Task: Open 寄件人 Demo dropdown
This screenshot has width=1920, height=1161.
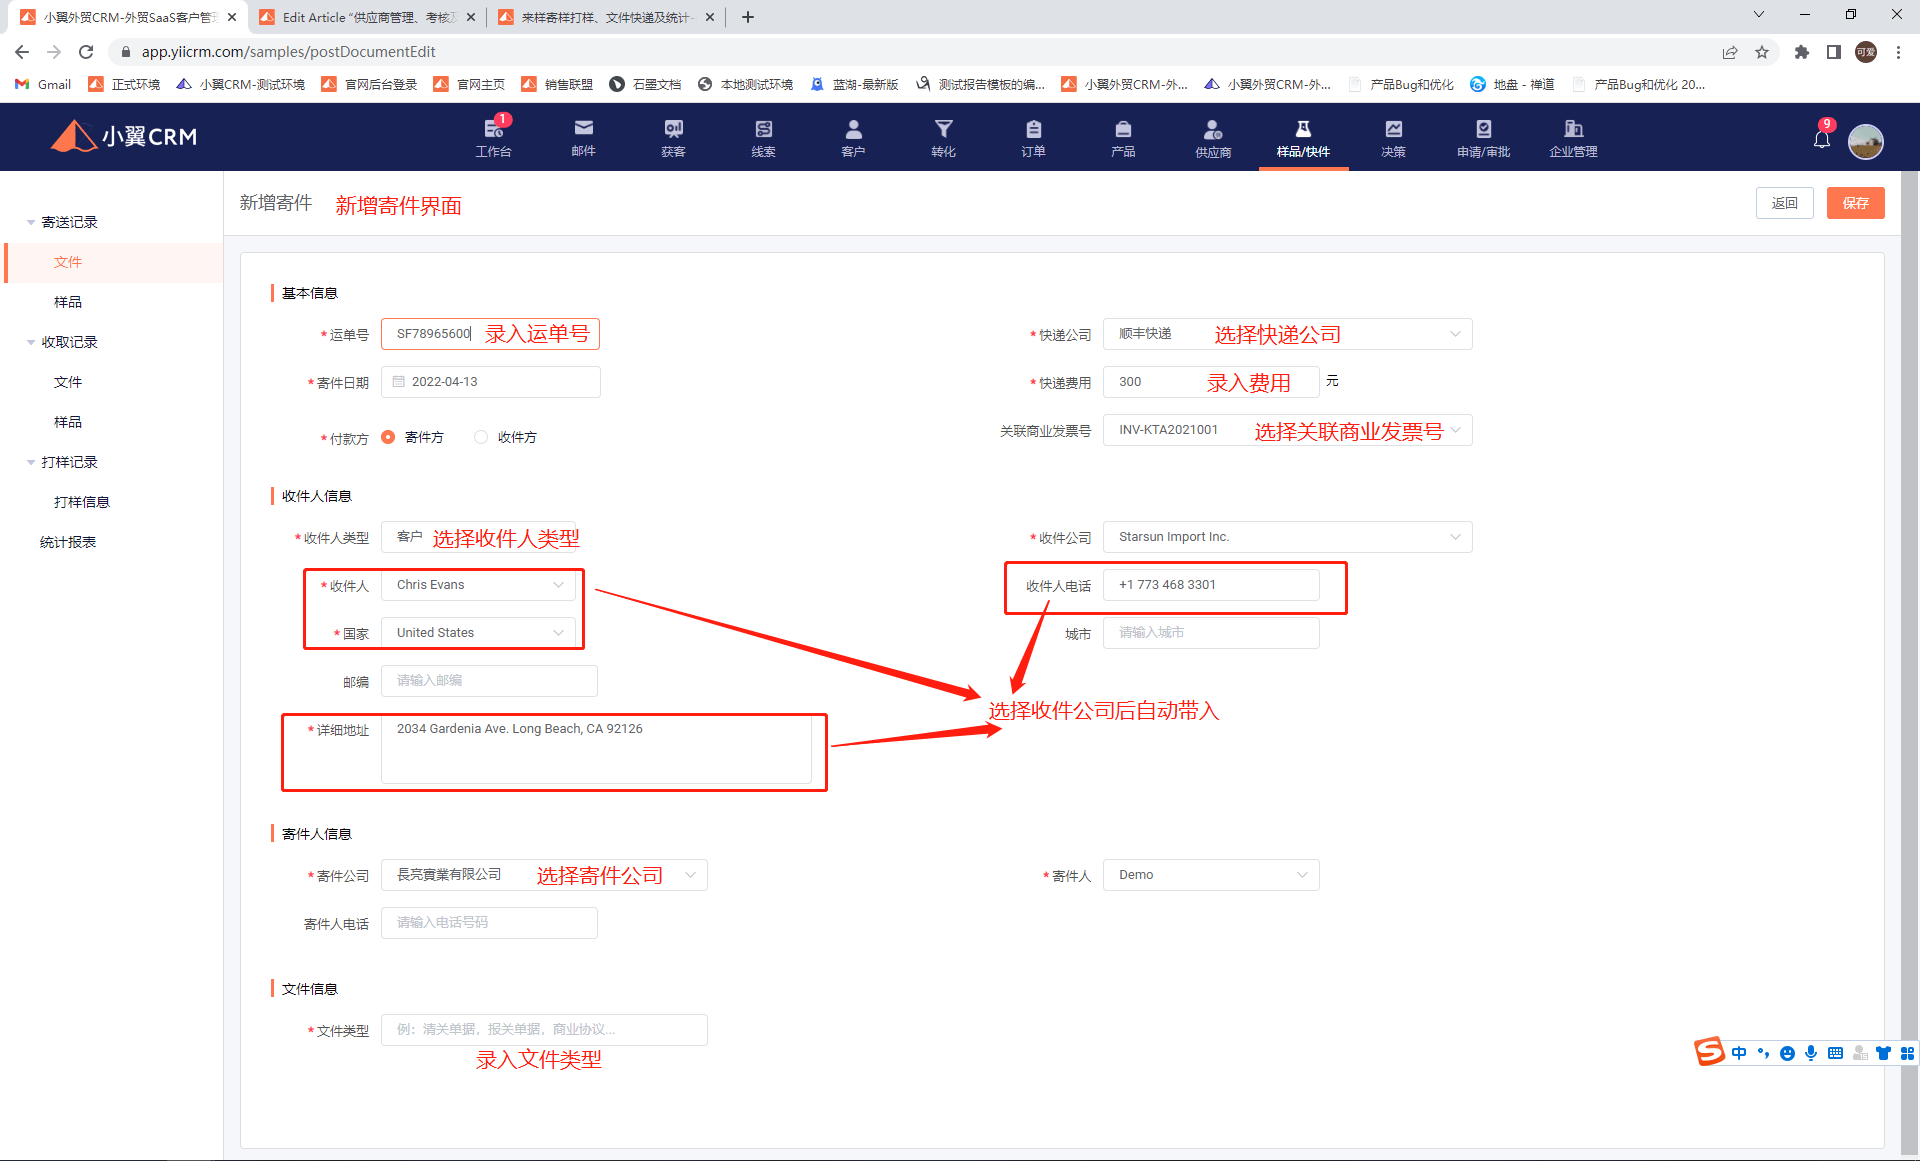Action: (x=1211, y=875)
